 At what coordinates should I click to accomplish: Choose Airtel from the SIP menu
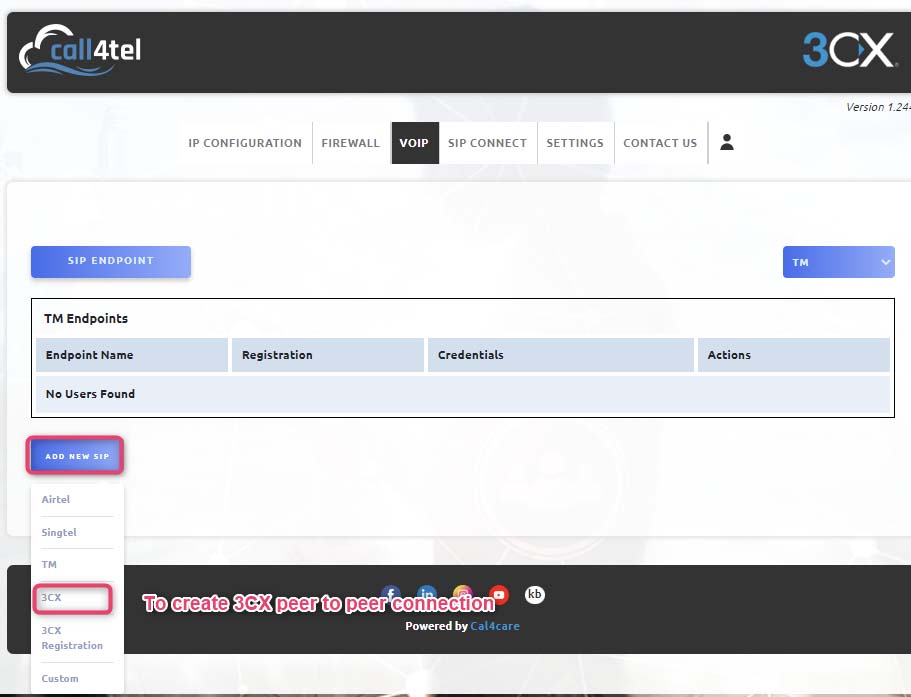56,500
